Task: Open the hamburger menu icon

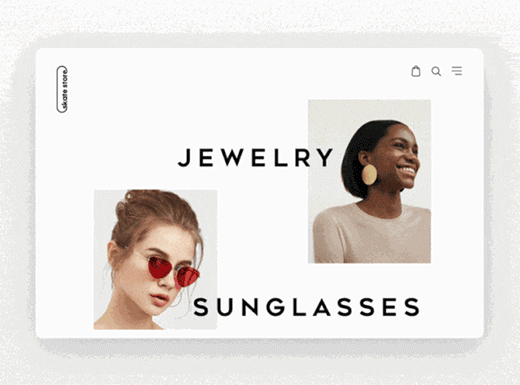Action: (457, 71)
